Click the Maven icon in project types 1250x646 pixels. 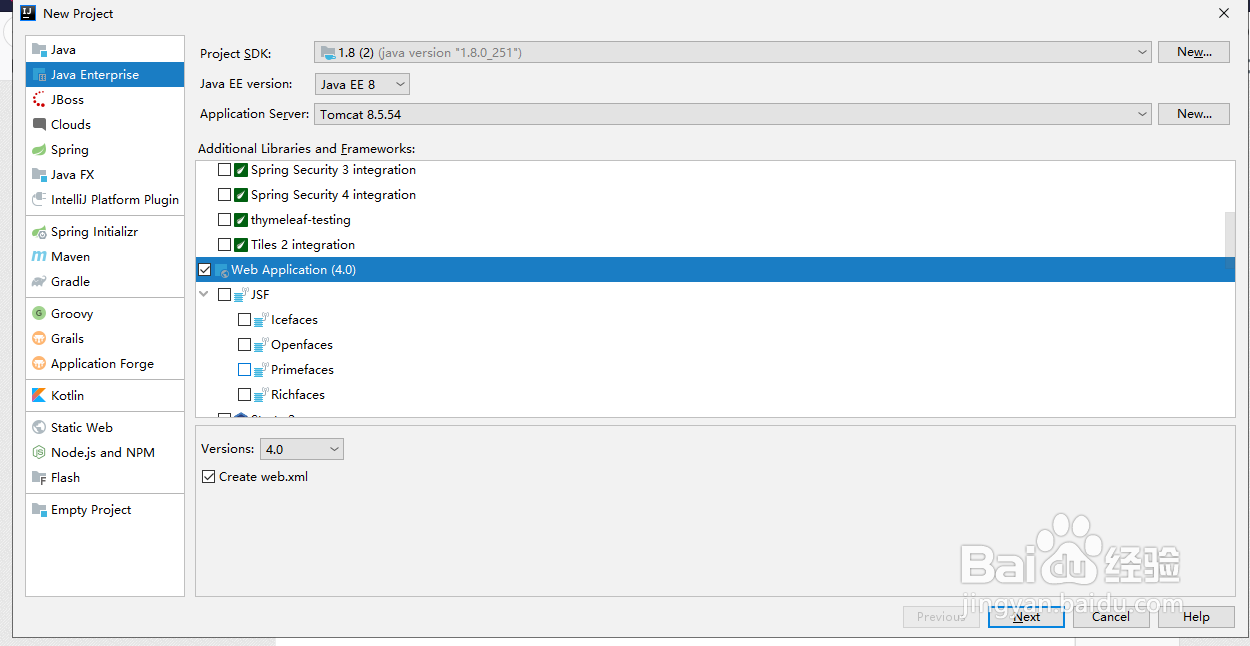pyautogui.click(x=39, y=257)
